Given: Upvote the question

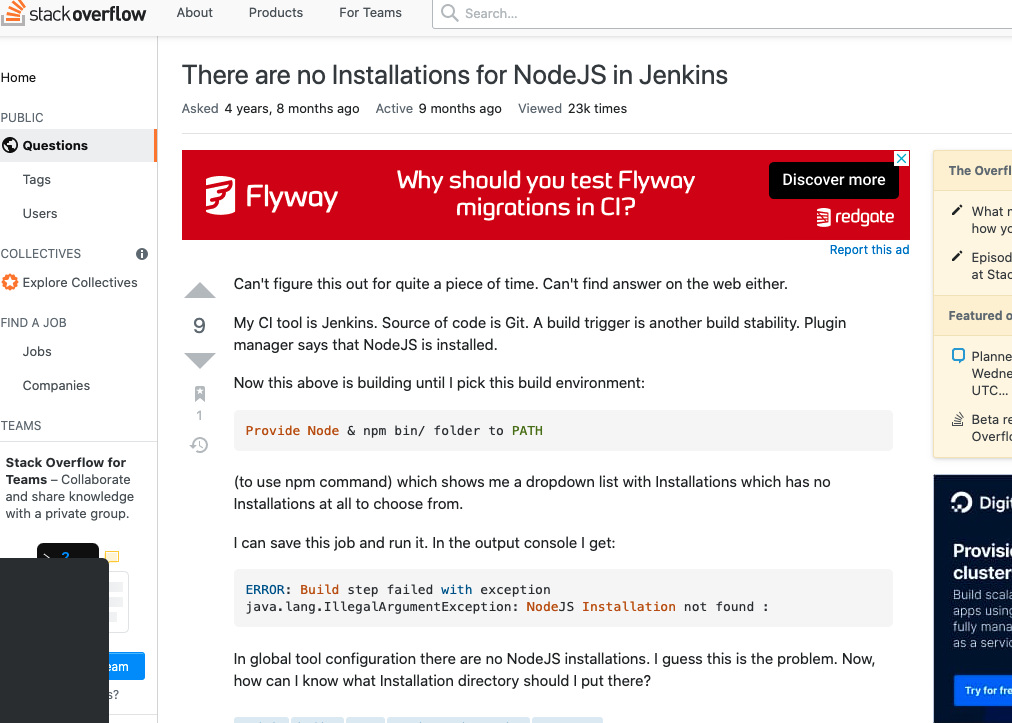Looking at the screenshot, I should [x=199, y=290].
